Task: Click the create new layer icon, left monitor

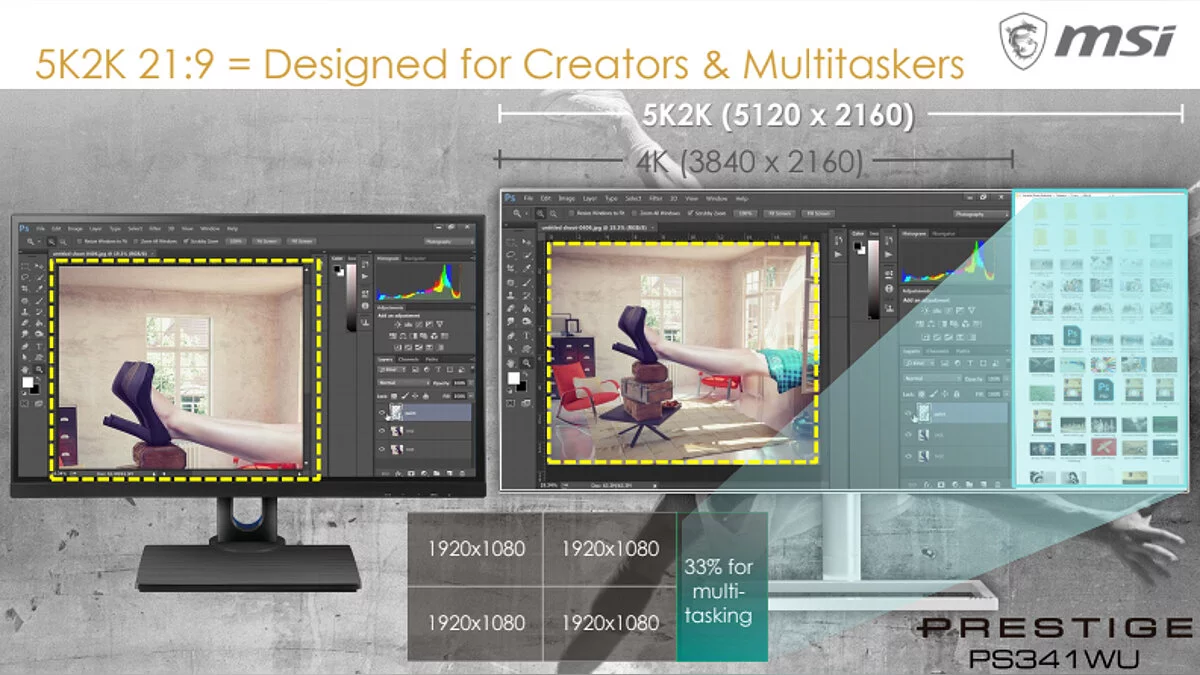Action: point(450,473)
